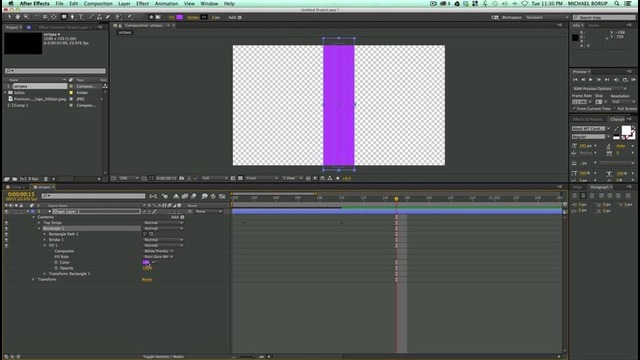Collapse the Contents group
The image size is (640, 360).
pyautogui.click(x=34, y=217)
